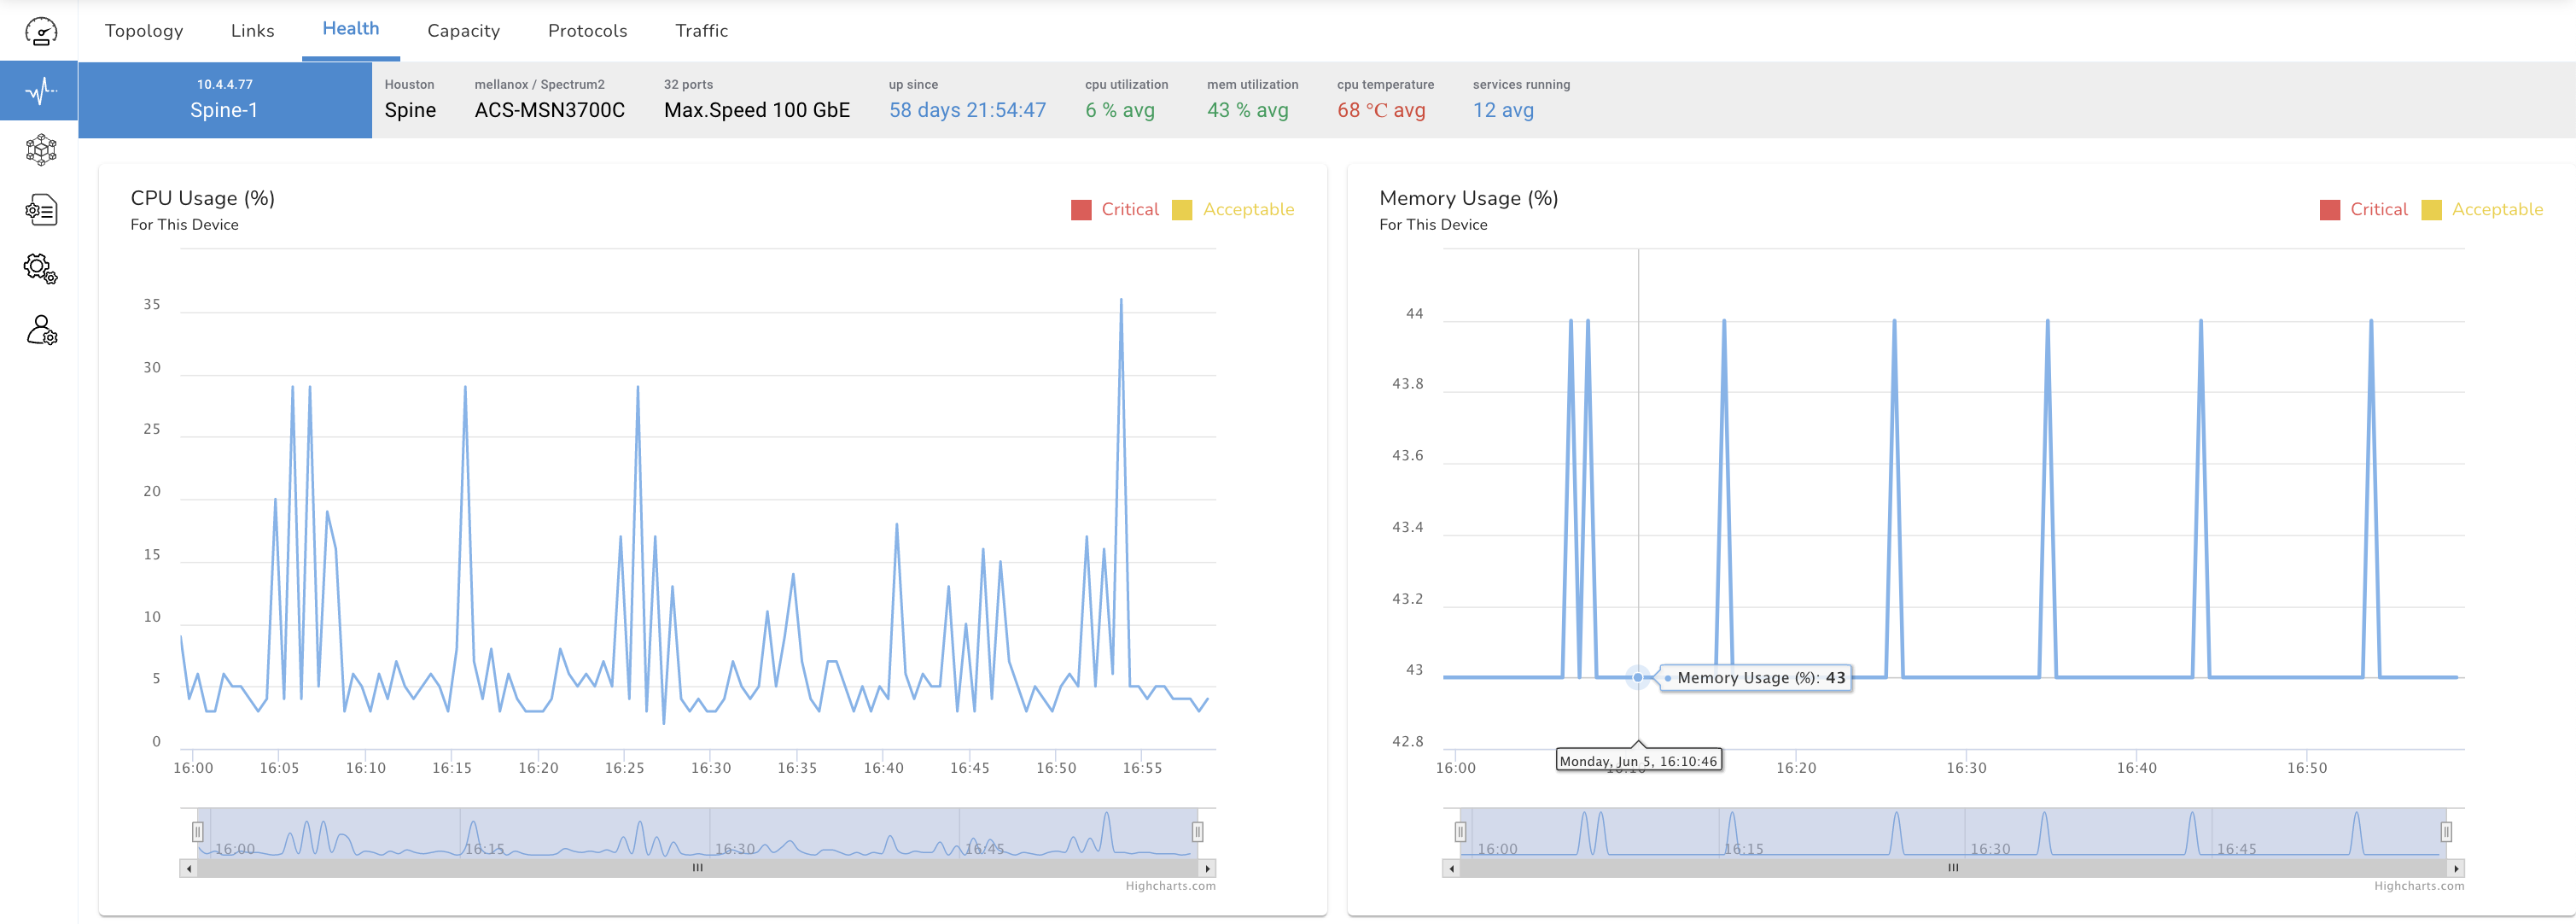The height and width of the screenshot is (924, 2576).
Task: Click CPU navigator left range handle
Action: pos(198,832)
